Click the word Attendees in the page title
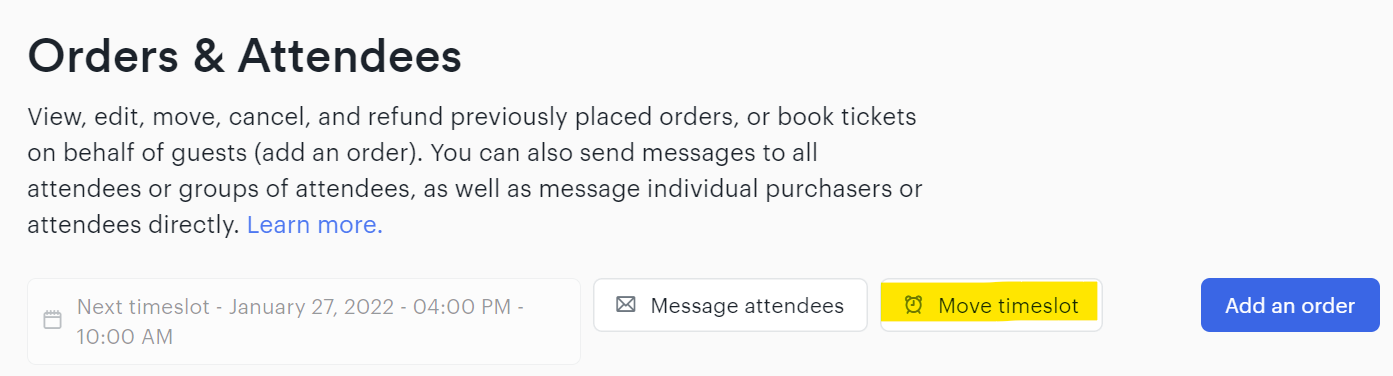 (350, 56)
